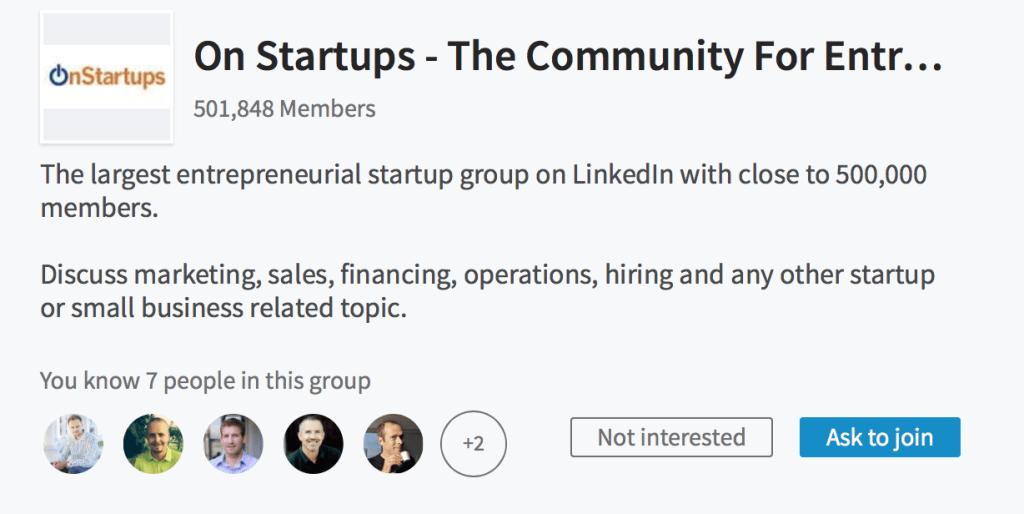The image size is (1024, 514).
Task: View the member in the white patterned shirt
Action: click(73, 443)
